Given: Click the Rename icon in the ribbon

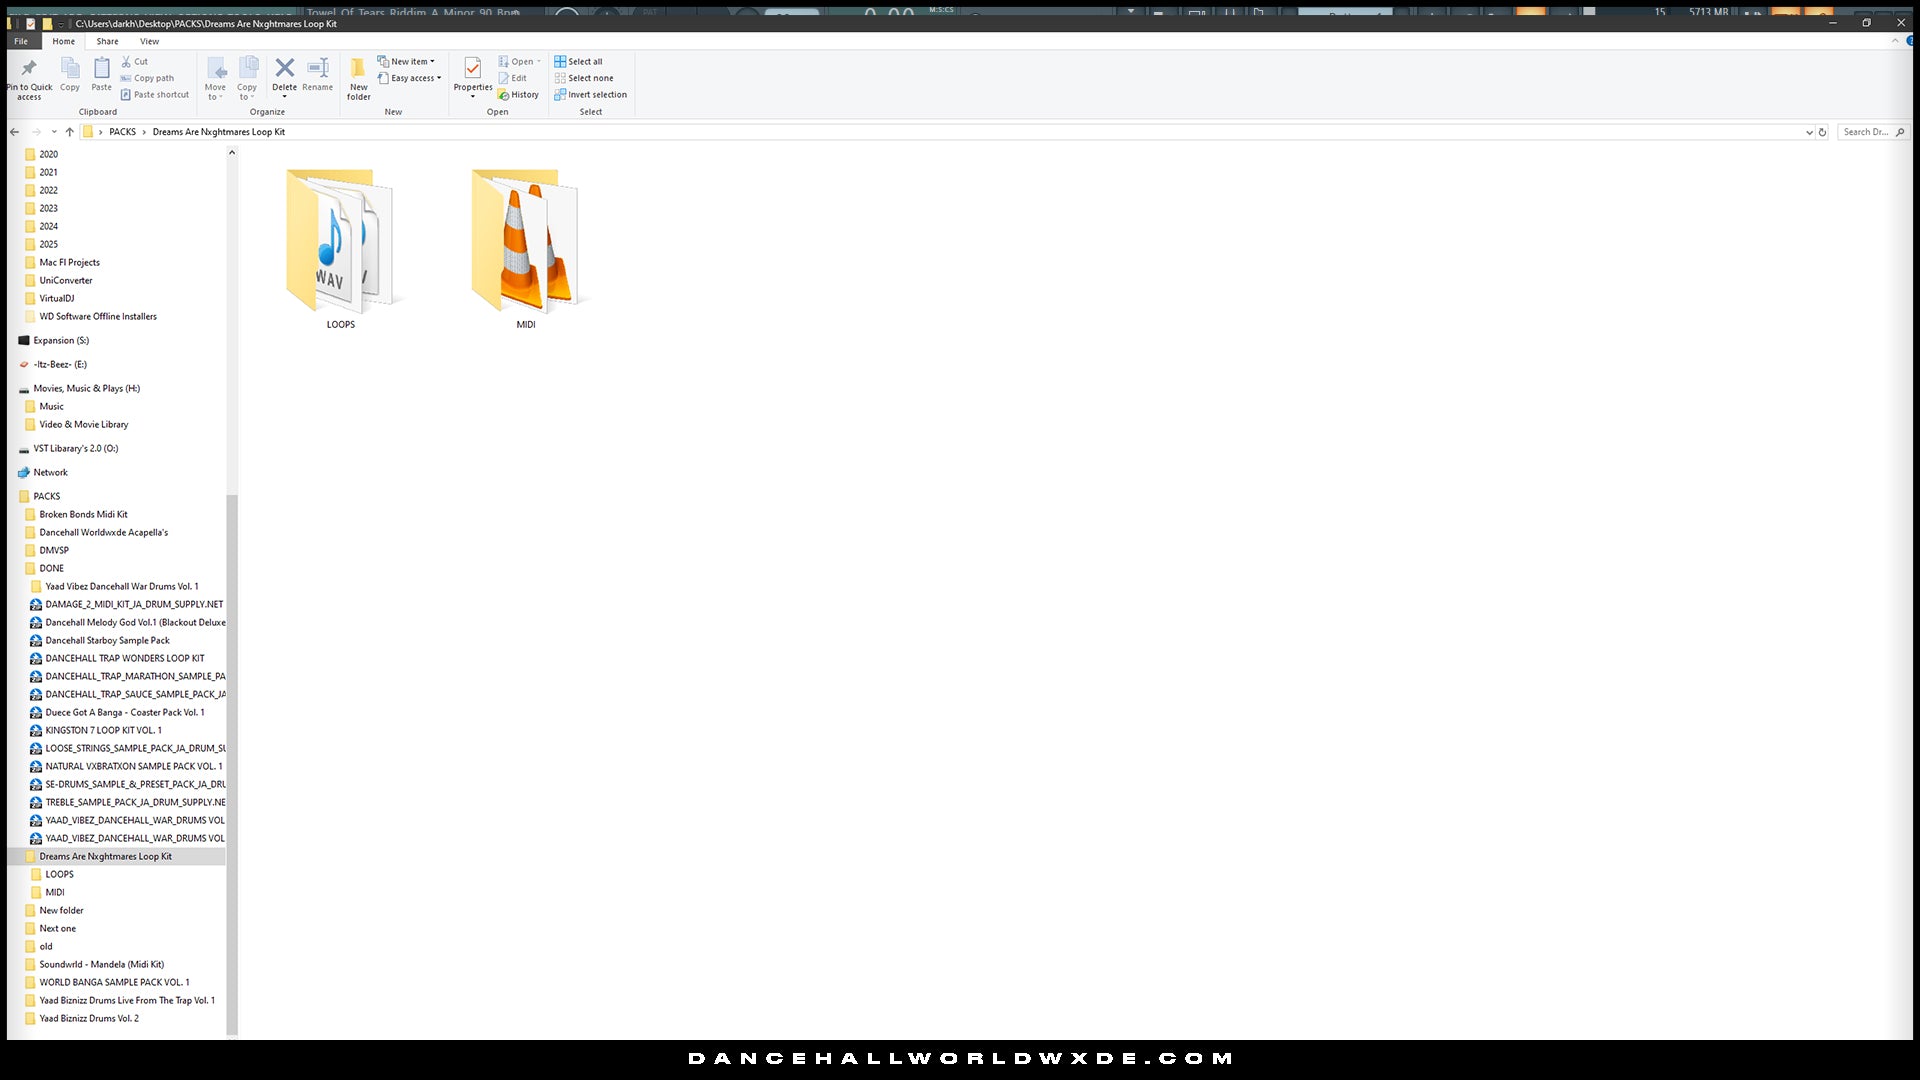Looking at the screenshot, I should [317, 69].
